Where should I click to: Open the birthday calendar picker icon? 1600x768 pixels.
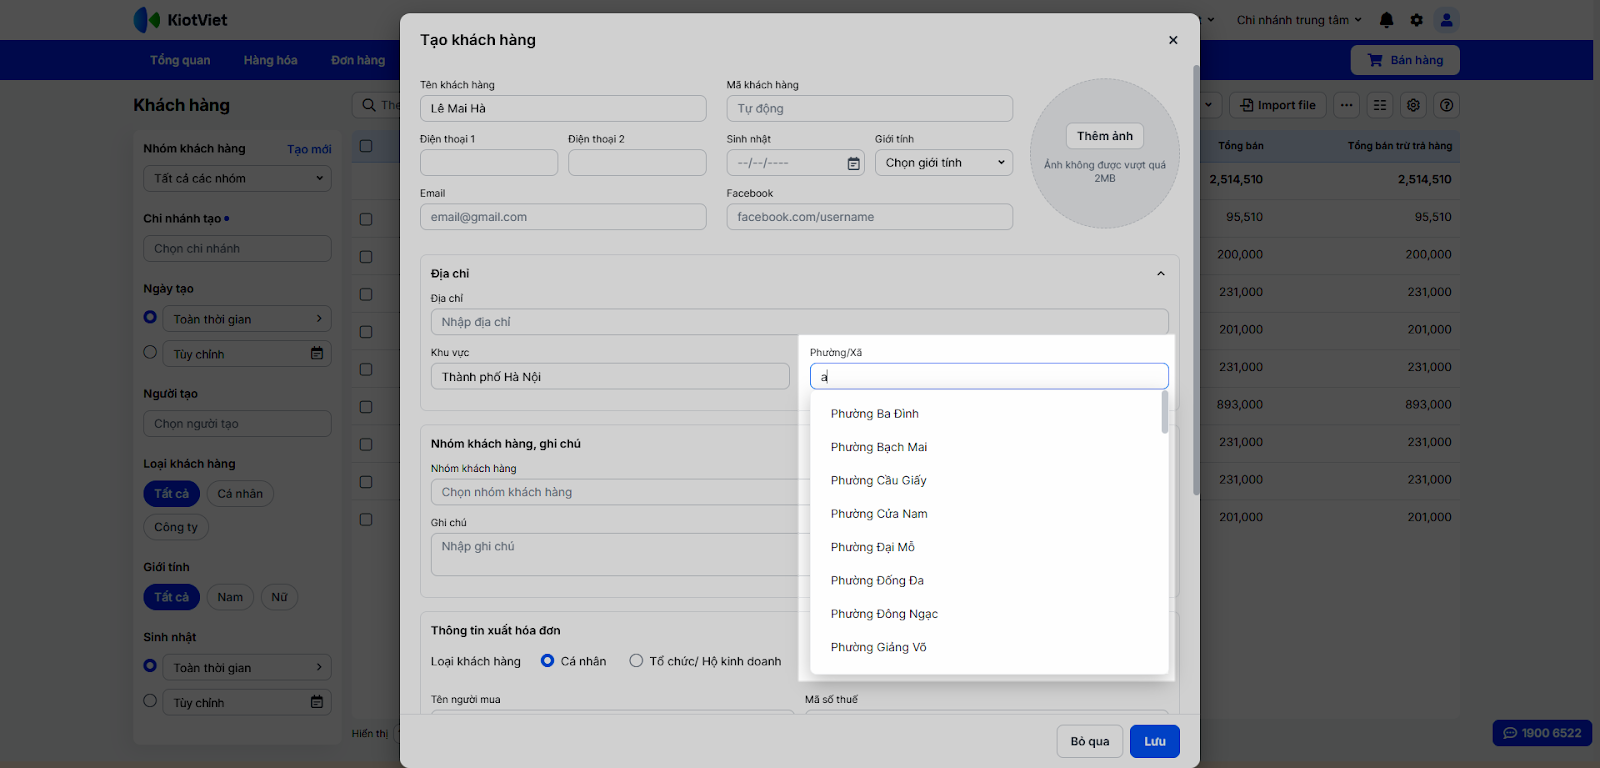853,163
